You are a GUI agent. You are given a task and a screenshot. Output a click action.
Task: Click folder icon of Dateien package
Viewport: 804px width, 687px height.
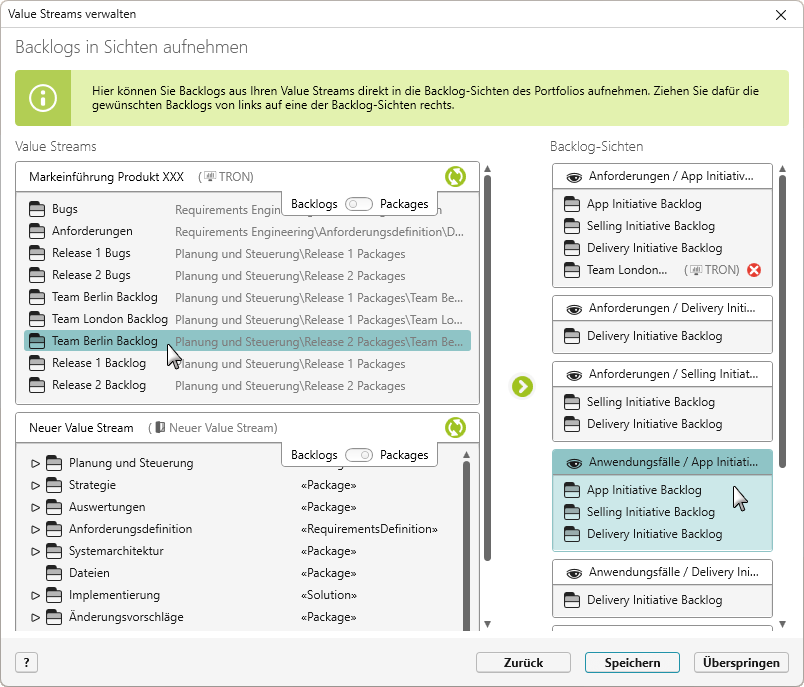coord(54,573)
